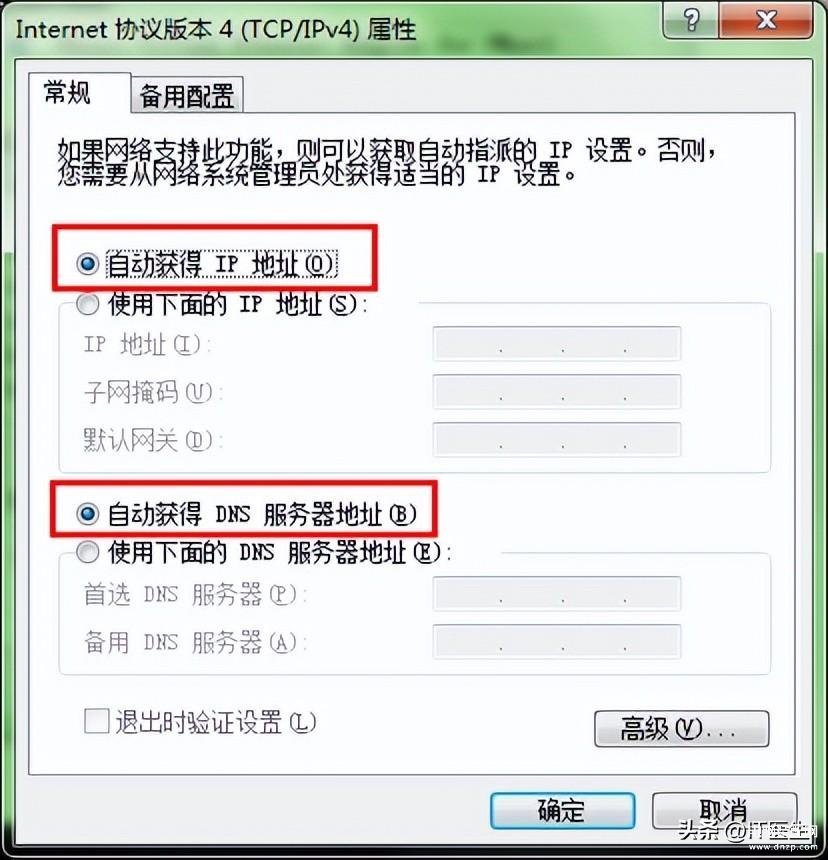Click the 自动获得 IP 地址 label text
Screen dimensions: 828x860
click(221, 264)
